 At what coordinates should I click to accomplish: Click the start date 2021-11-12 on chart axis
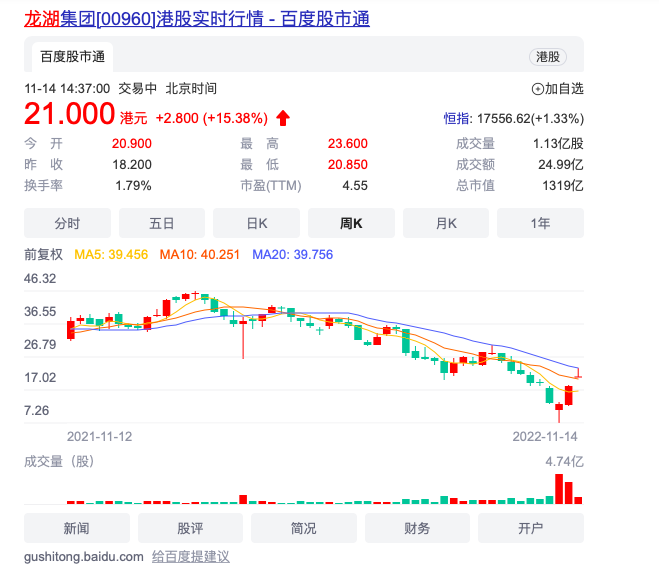pyautogui.click(x=100, y=436)
